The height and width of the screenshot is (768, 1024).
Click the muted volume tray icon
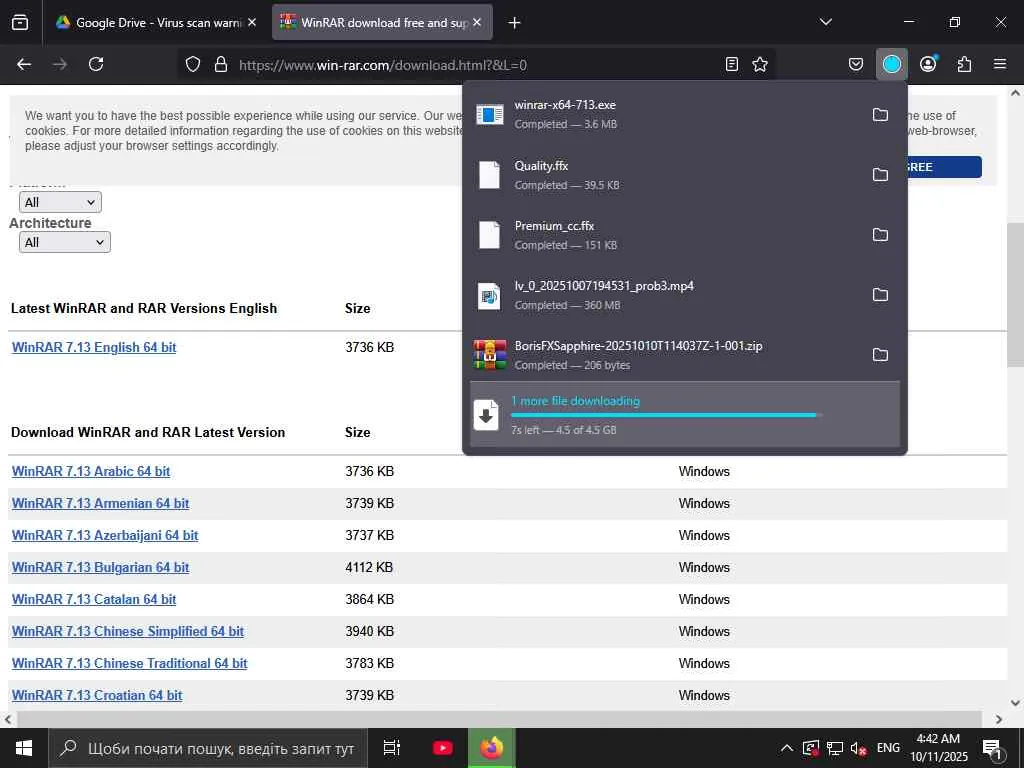tap(858, 748)
